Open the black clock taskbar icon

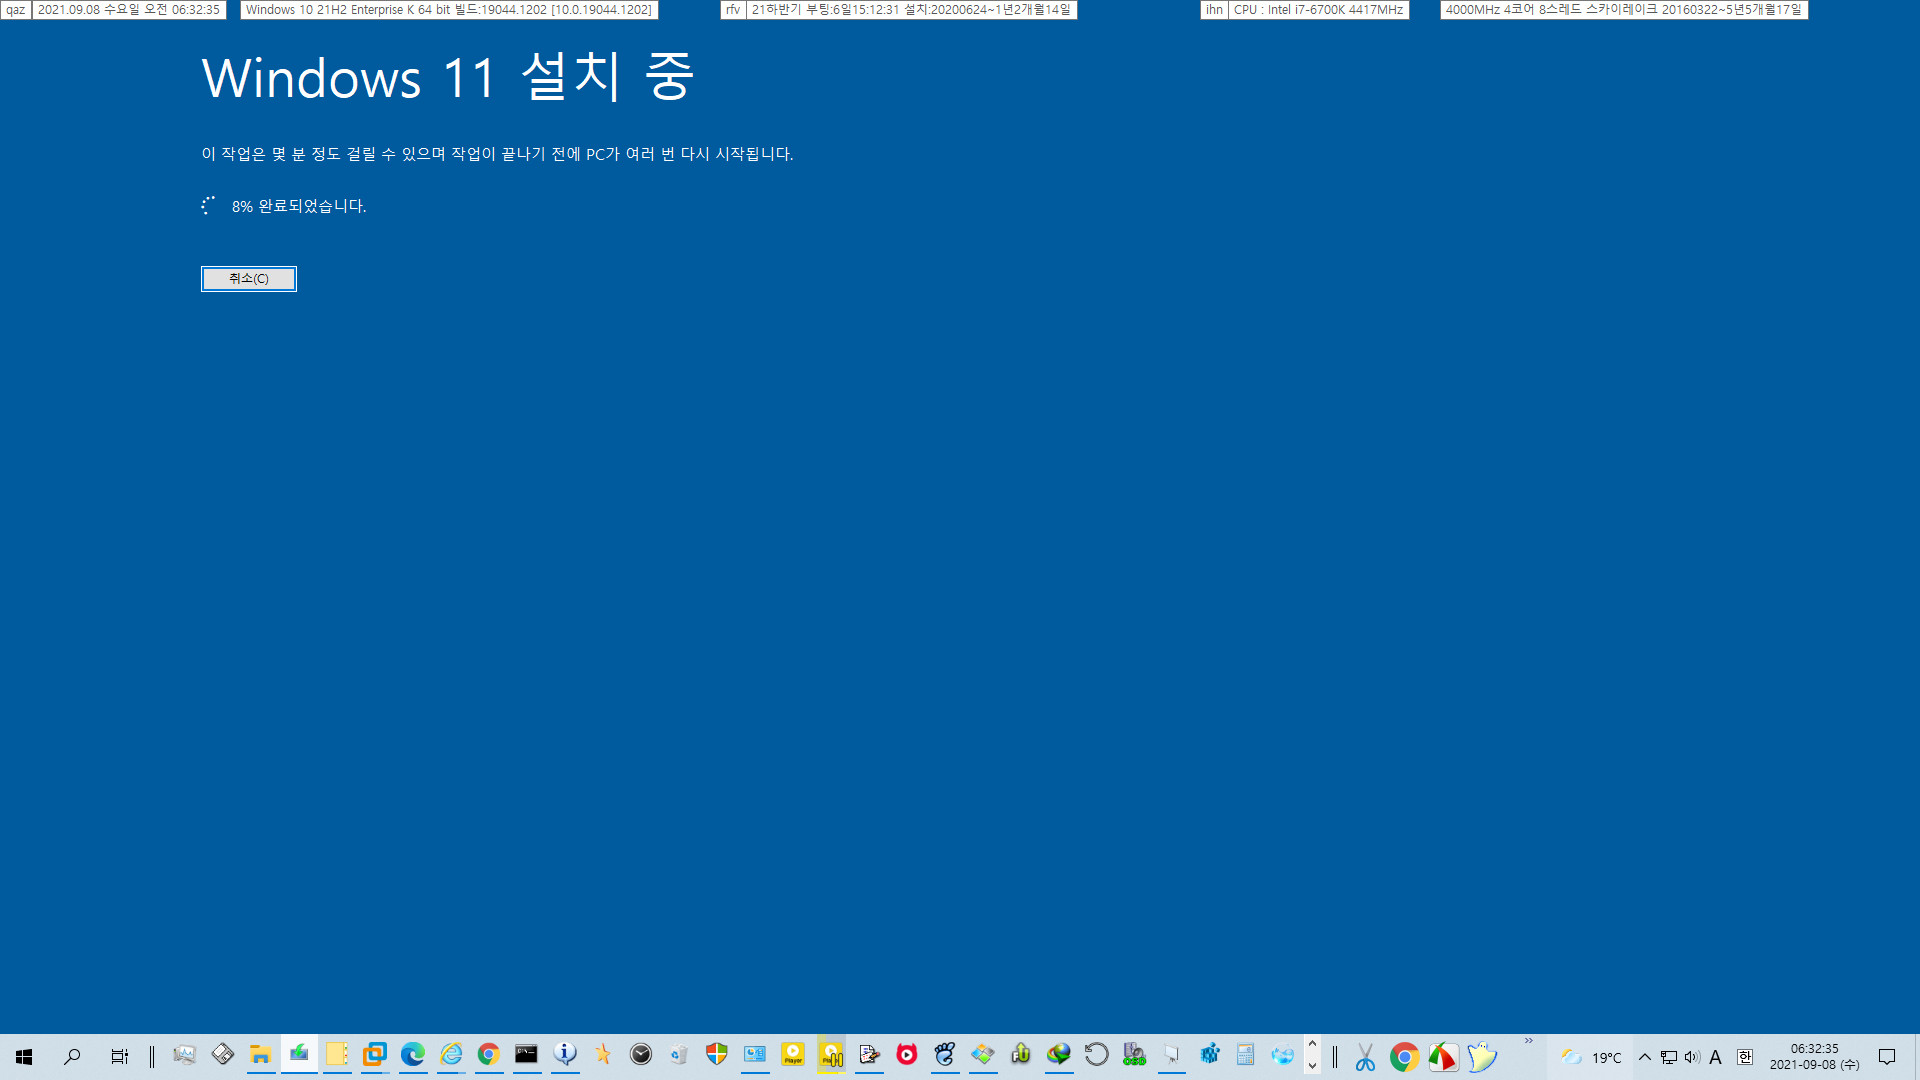point(641,1055)
